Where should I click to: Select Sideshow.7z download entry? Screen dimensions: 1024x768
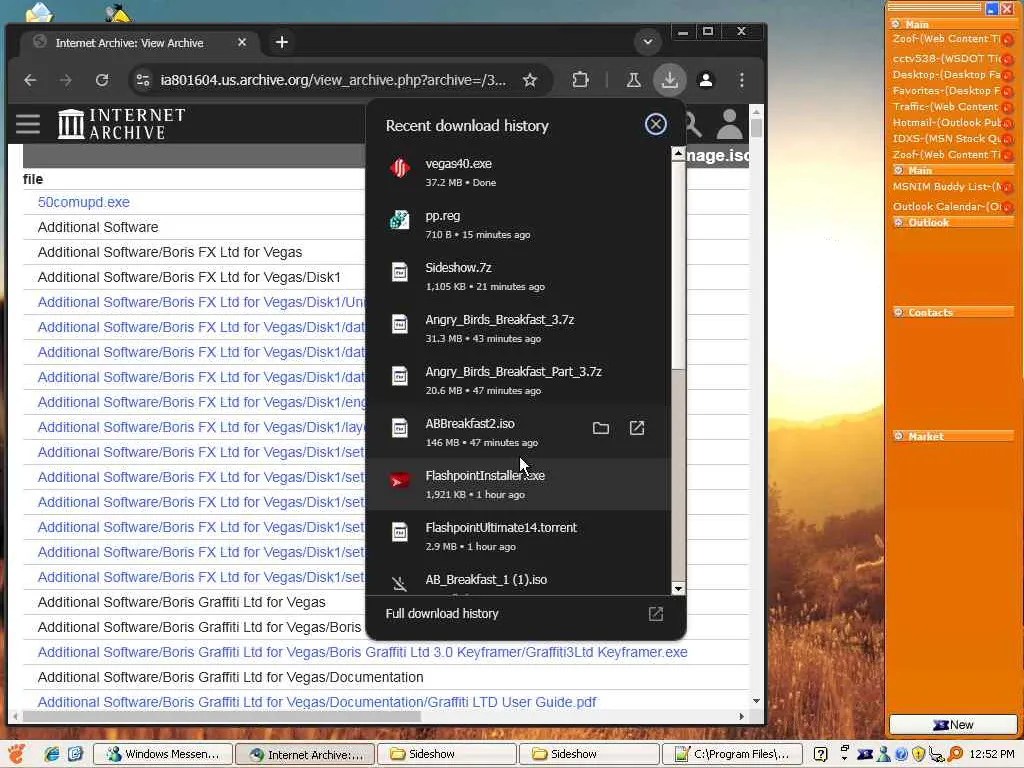click(x=519, y=276)
